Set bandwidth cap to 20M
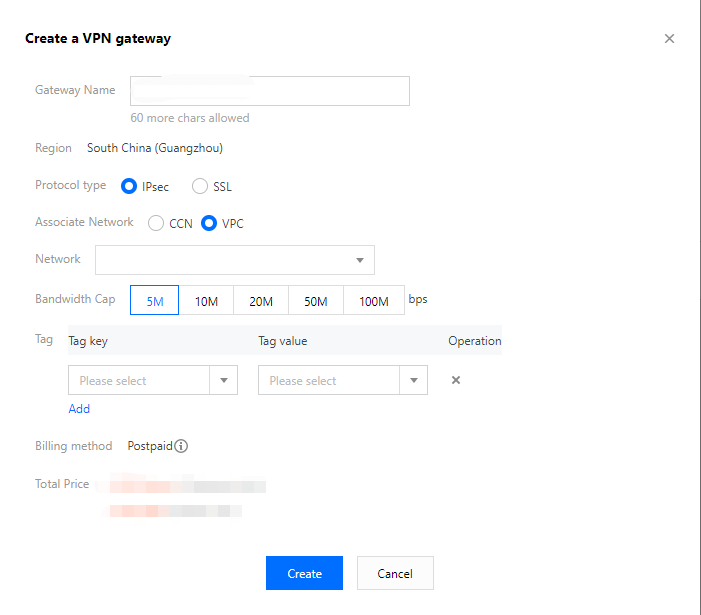 (x=261, y=301)
